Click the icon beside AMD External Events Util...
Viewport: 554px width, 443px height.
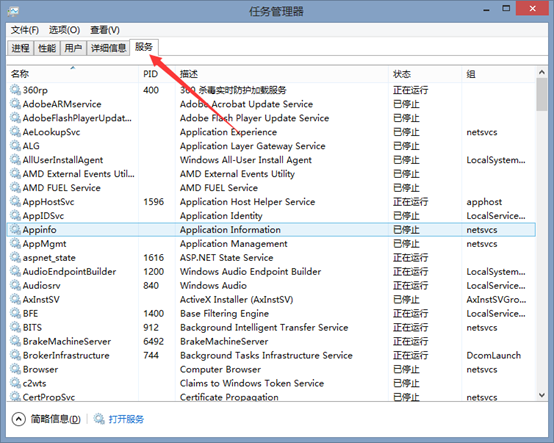click(15, 173)
